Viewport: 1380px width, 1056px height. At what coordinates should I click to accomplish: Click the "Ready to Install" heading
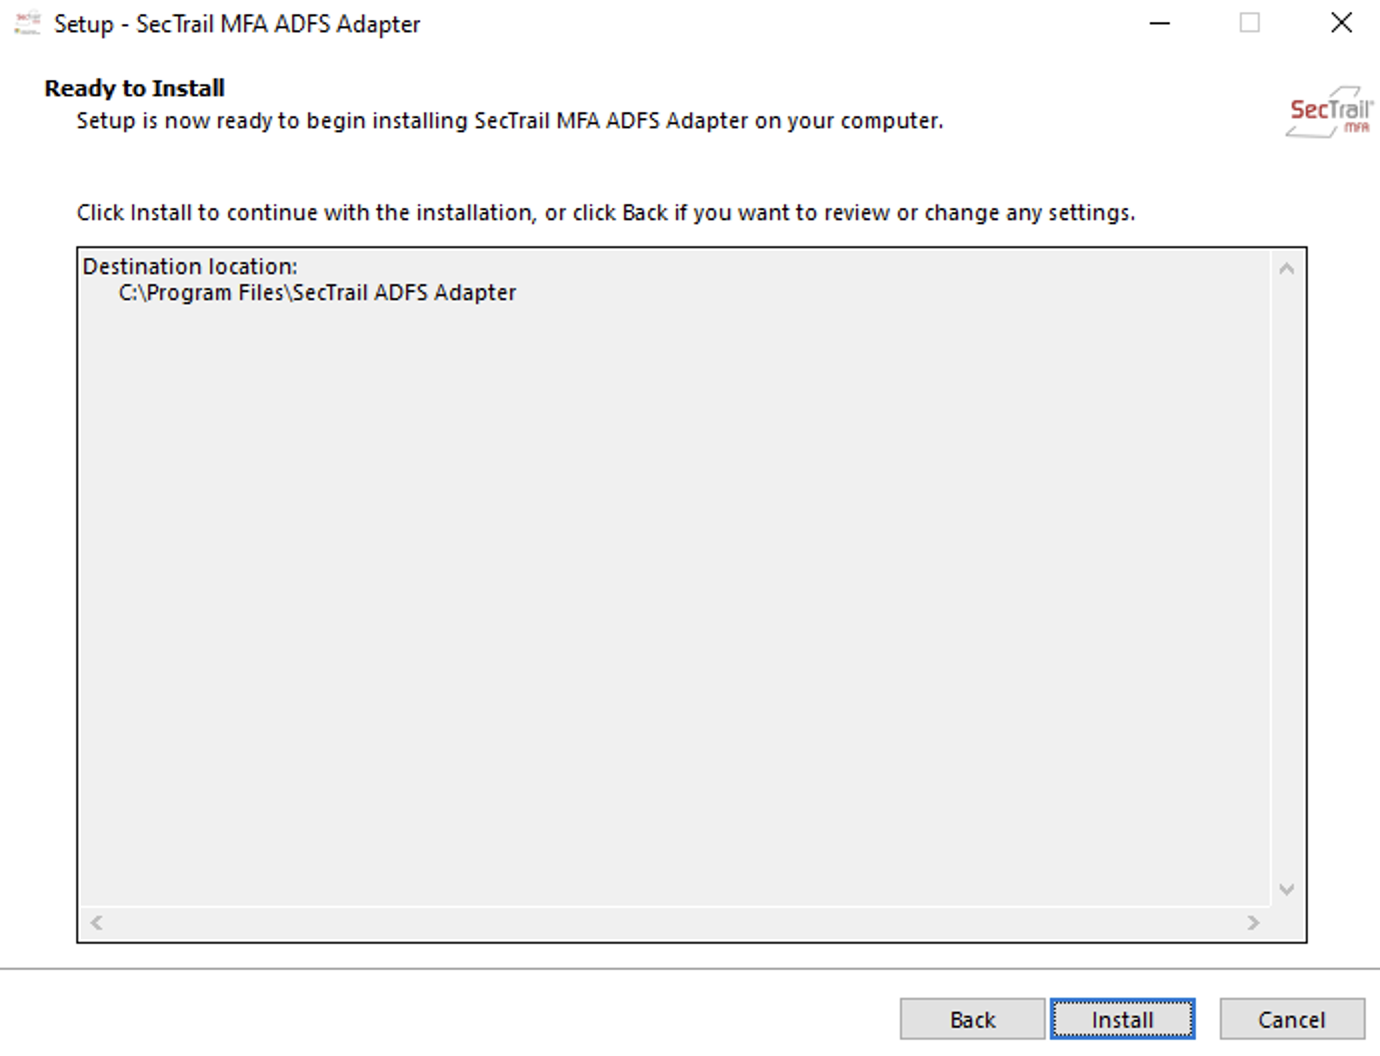pos(134,88)
